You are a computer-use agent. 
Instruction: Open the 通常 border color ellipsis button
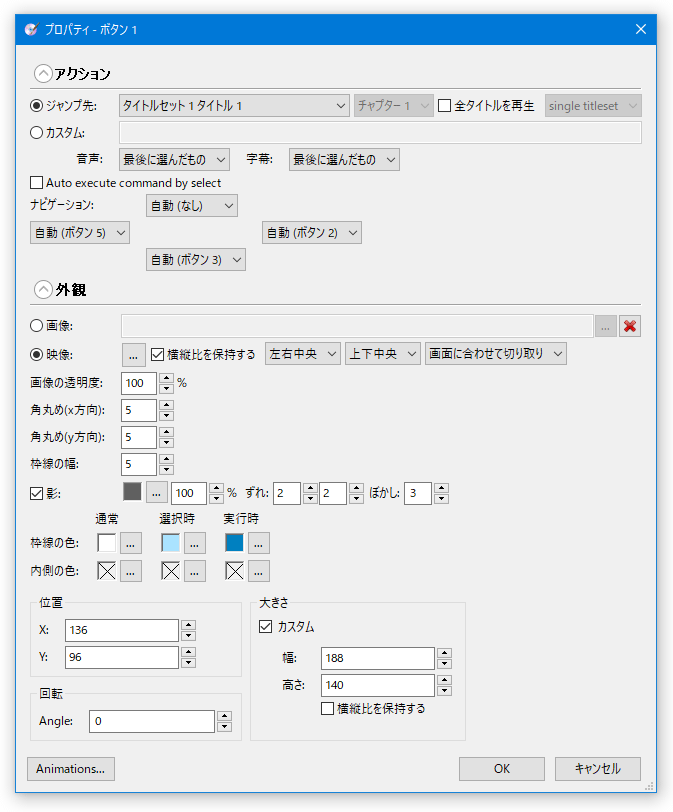pyautogui.click(x=131, y=543)
